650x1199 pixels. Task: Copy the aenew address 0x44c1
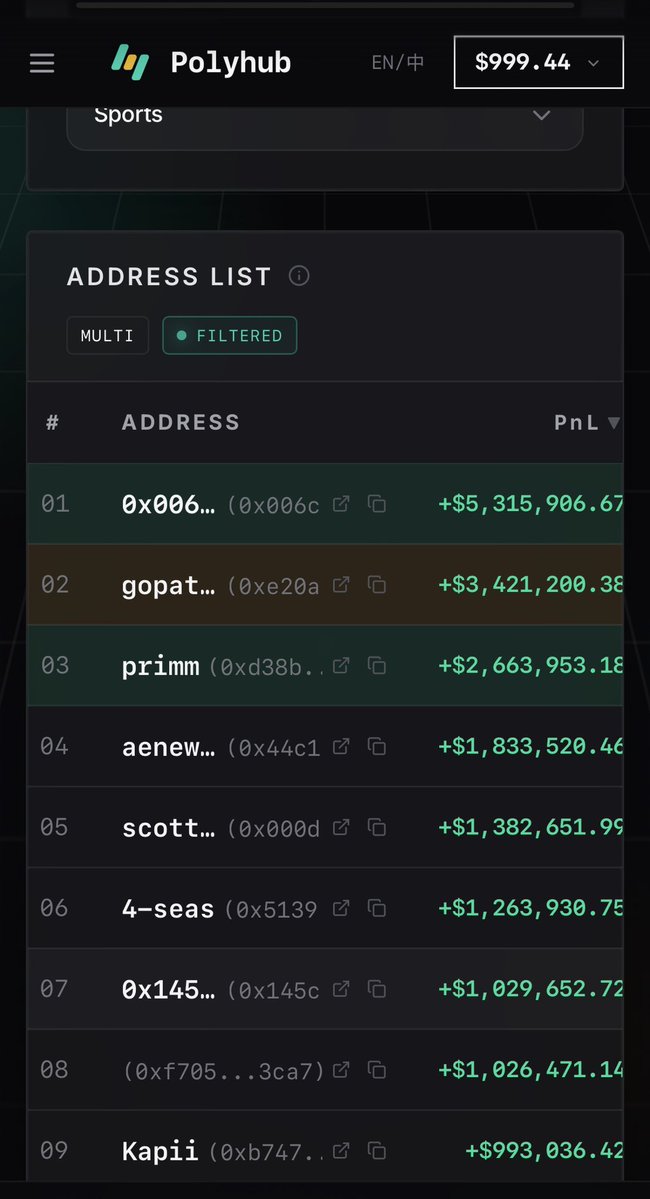(x=377, y=746)
